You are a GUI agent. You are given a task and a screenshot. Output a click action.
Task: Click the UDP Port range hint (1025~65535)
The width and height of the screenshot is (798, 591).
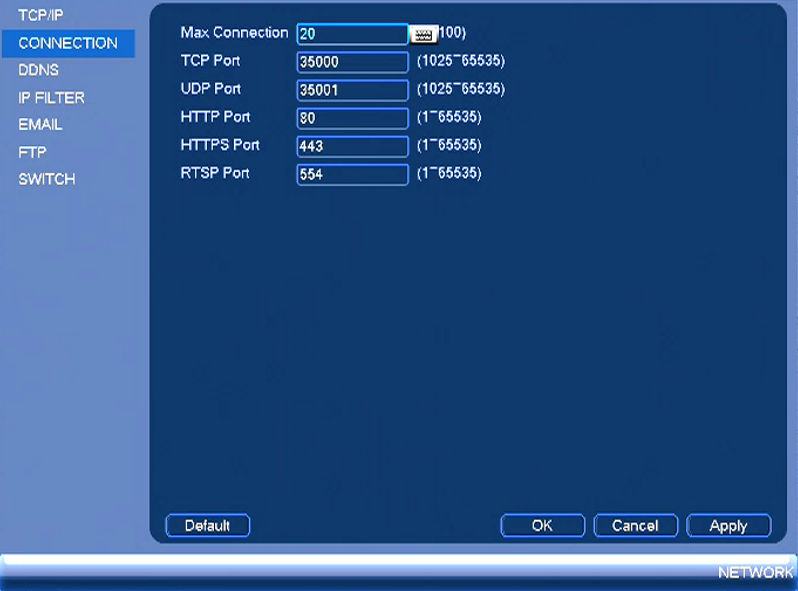coord(461,89)
